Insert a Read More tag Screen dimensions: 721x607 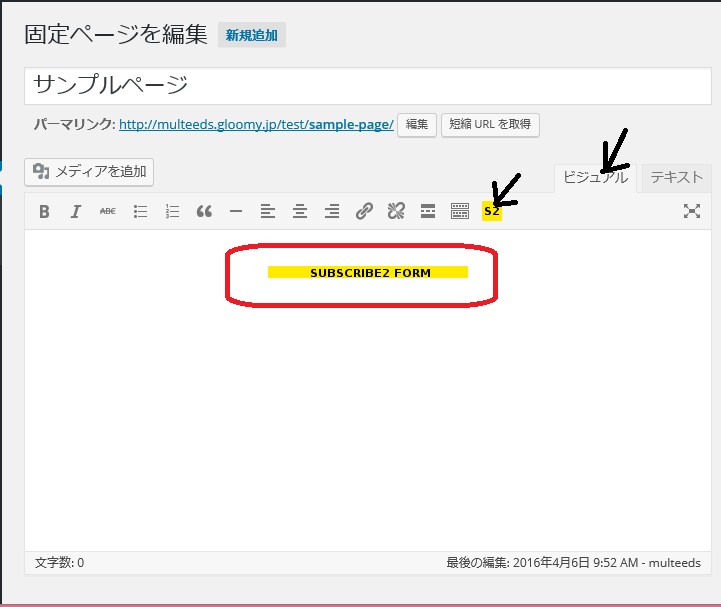[428, 211]
